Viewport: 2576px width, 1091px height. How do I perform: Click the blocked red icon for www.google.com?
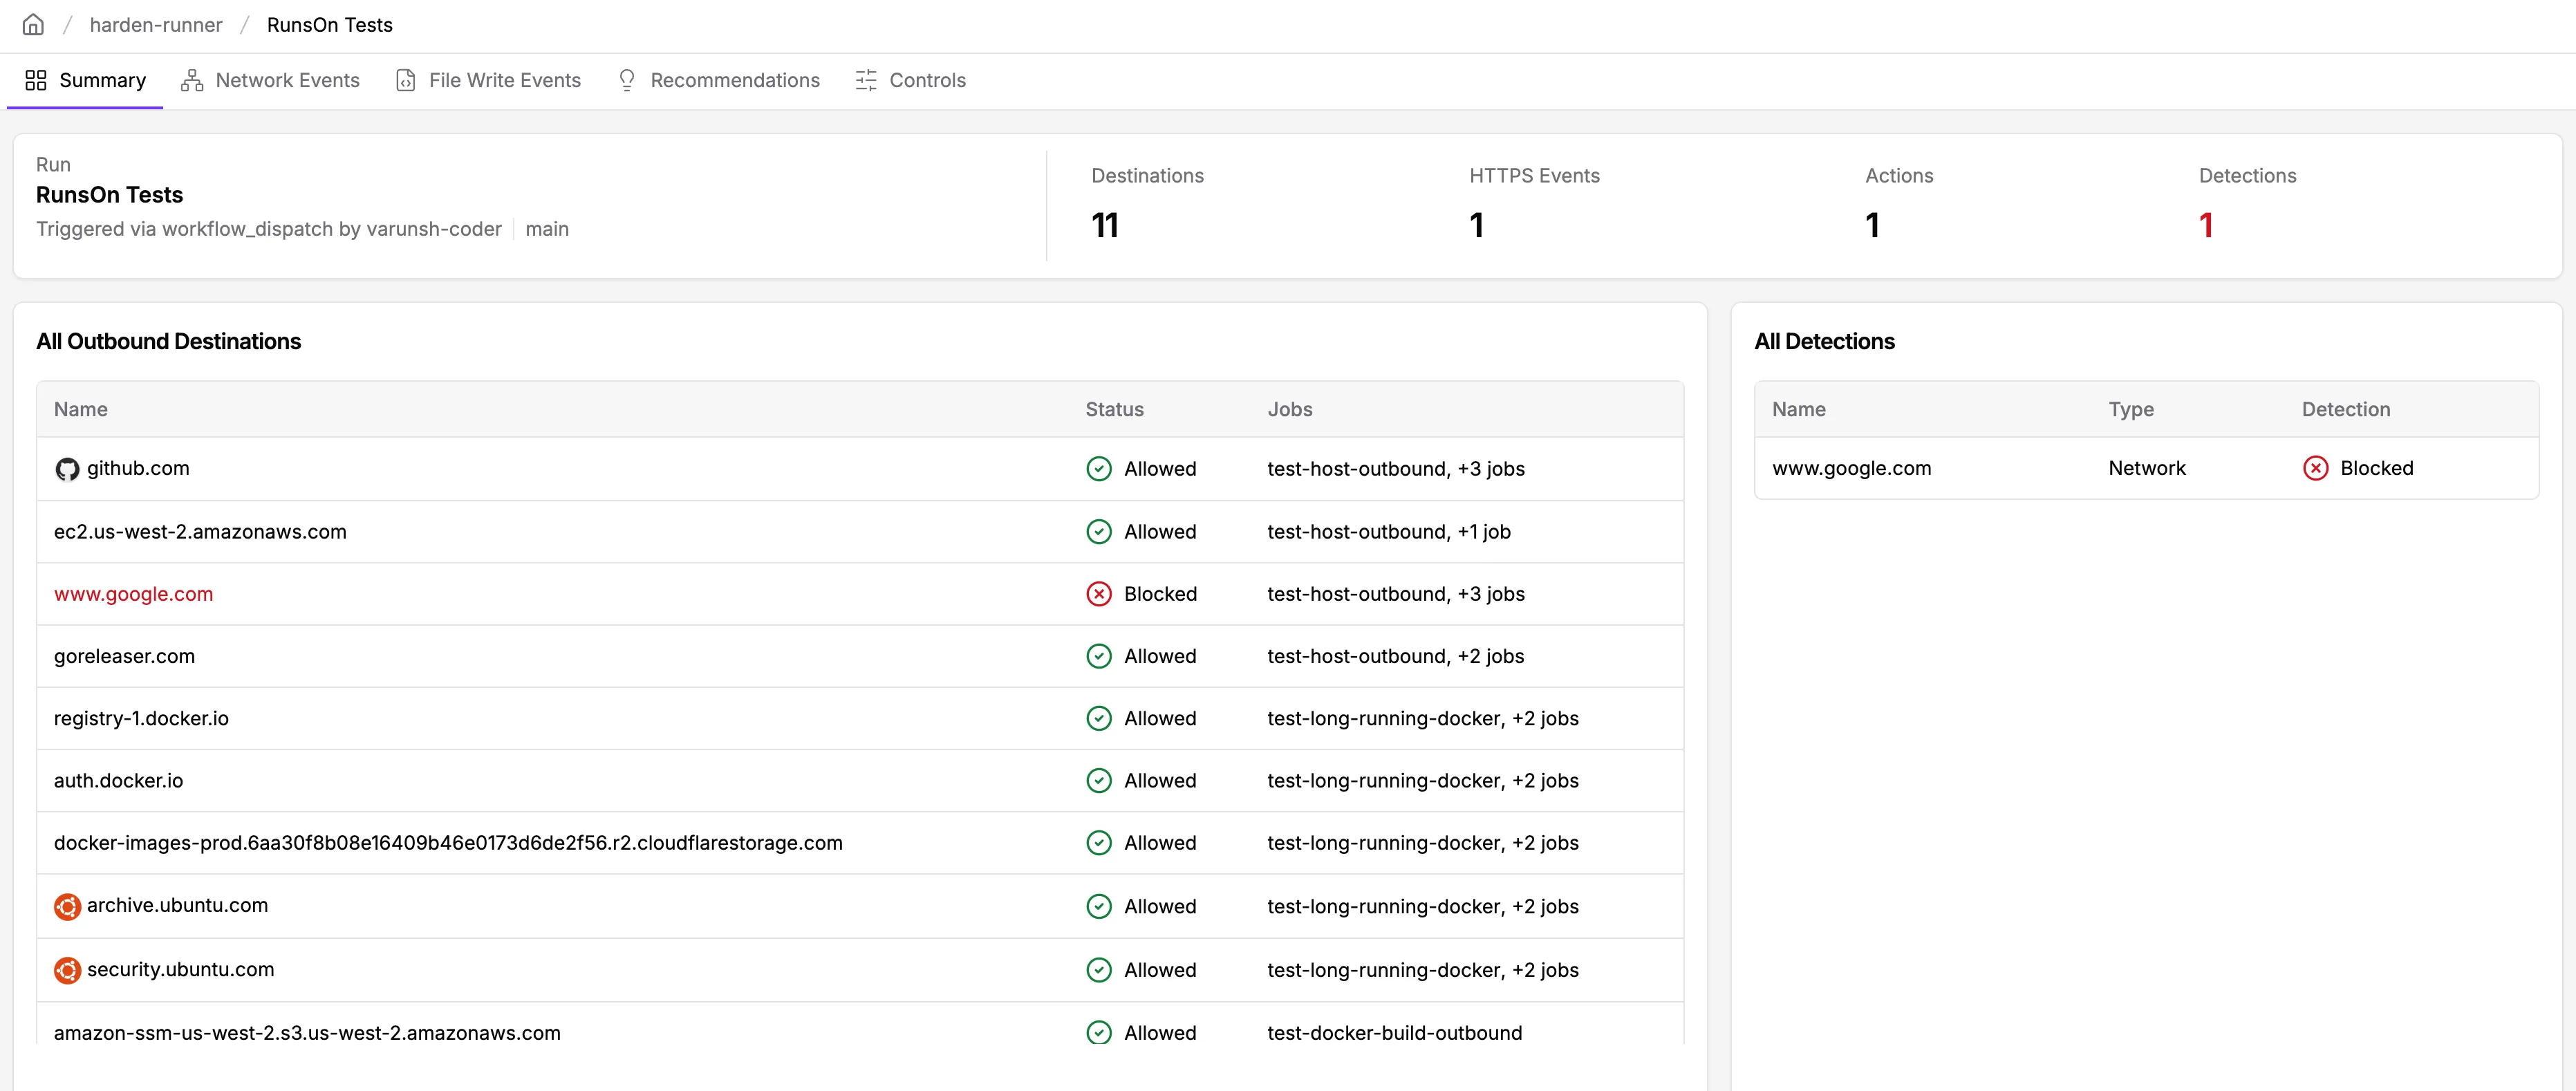pyautogui.click(x=1099, y=593)
